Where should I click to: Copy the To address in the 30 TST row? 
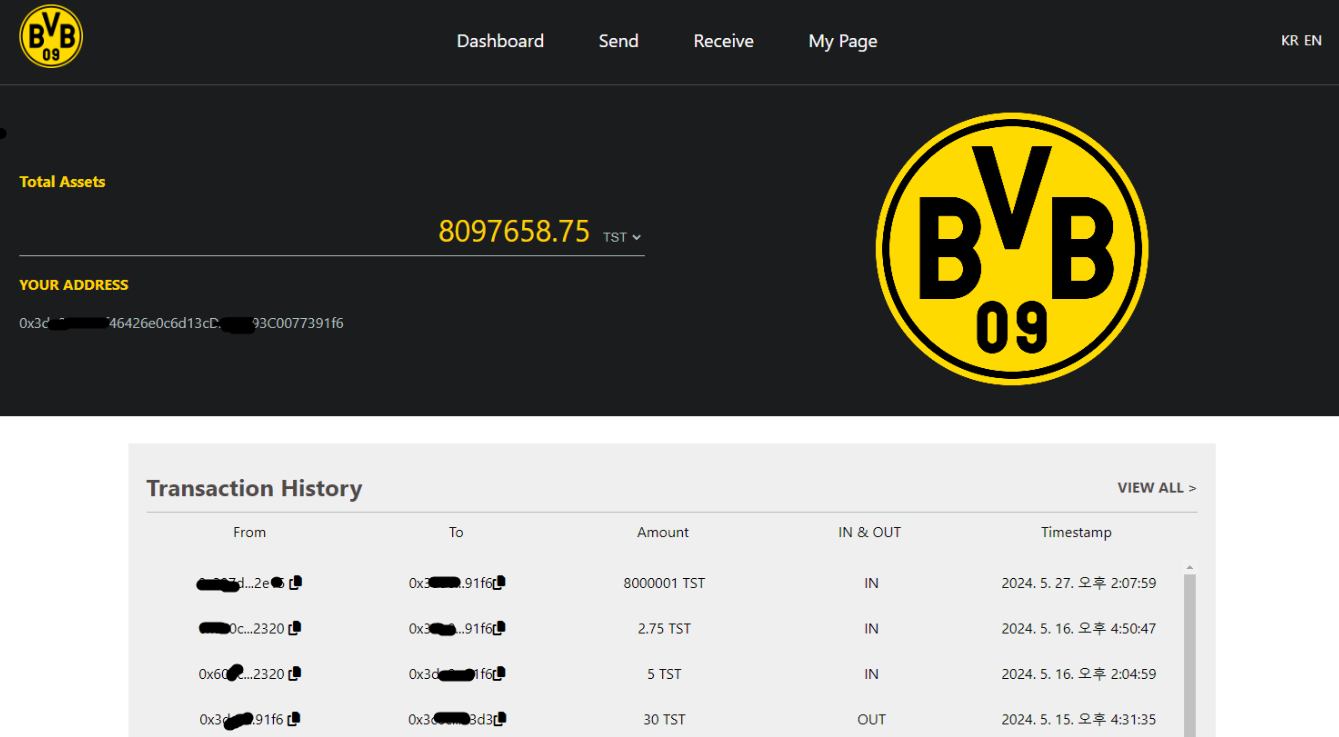pos(500,720)
